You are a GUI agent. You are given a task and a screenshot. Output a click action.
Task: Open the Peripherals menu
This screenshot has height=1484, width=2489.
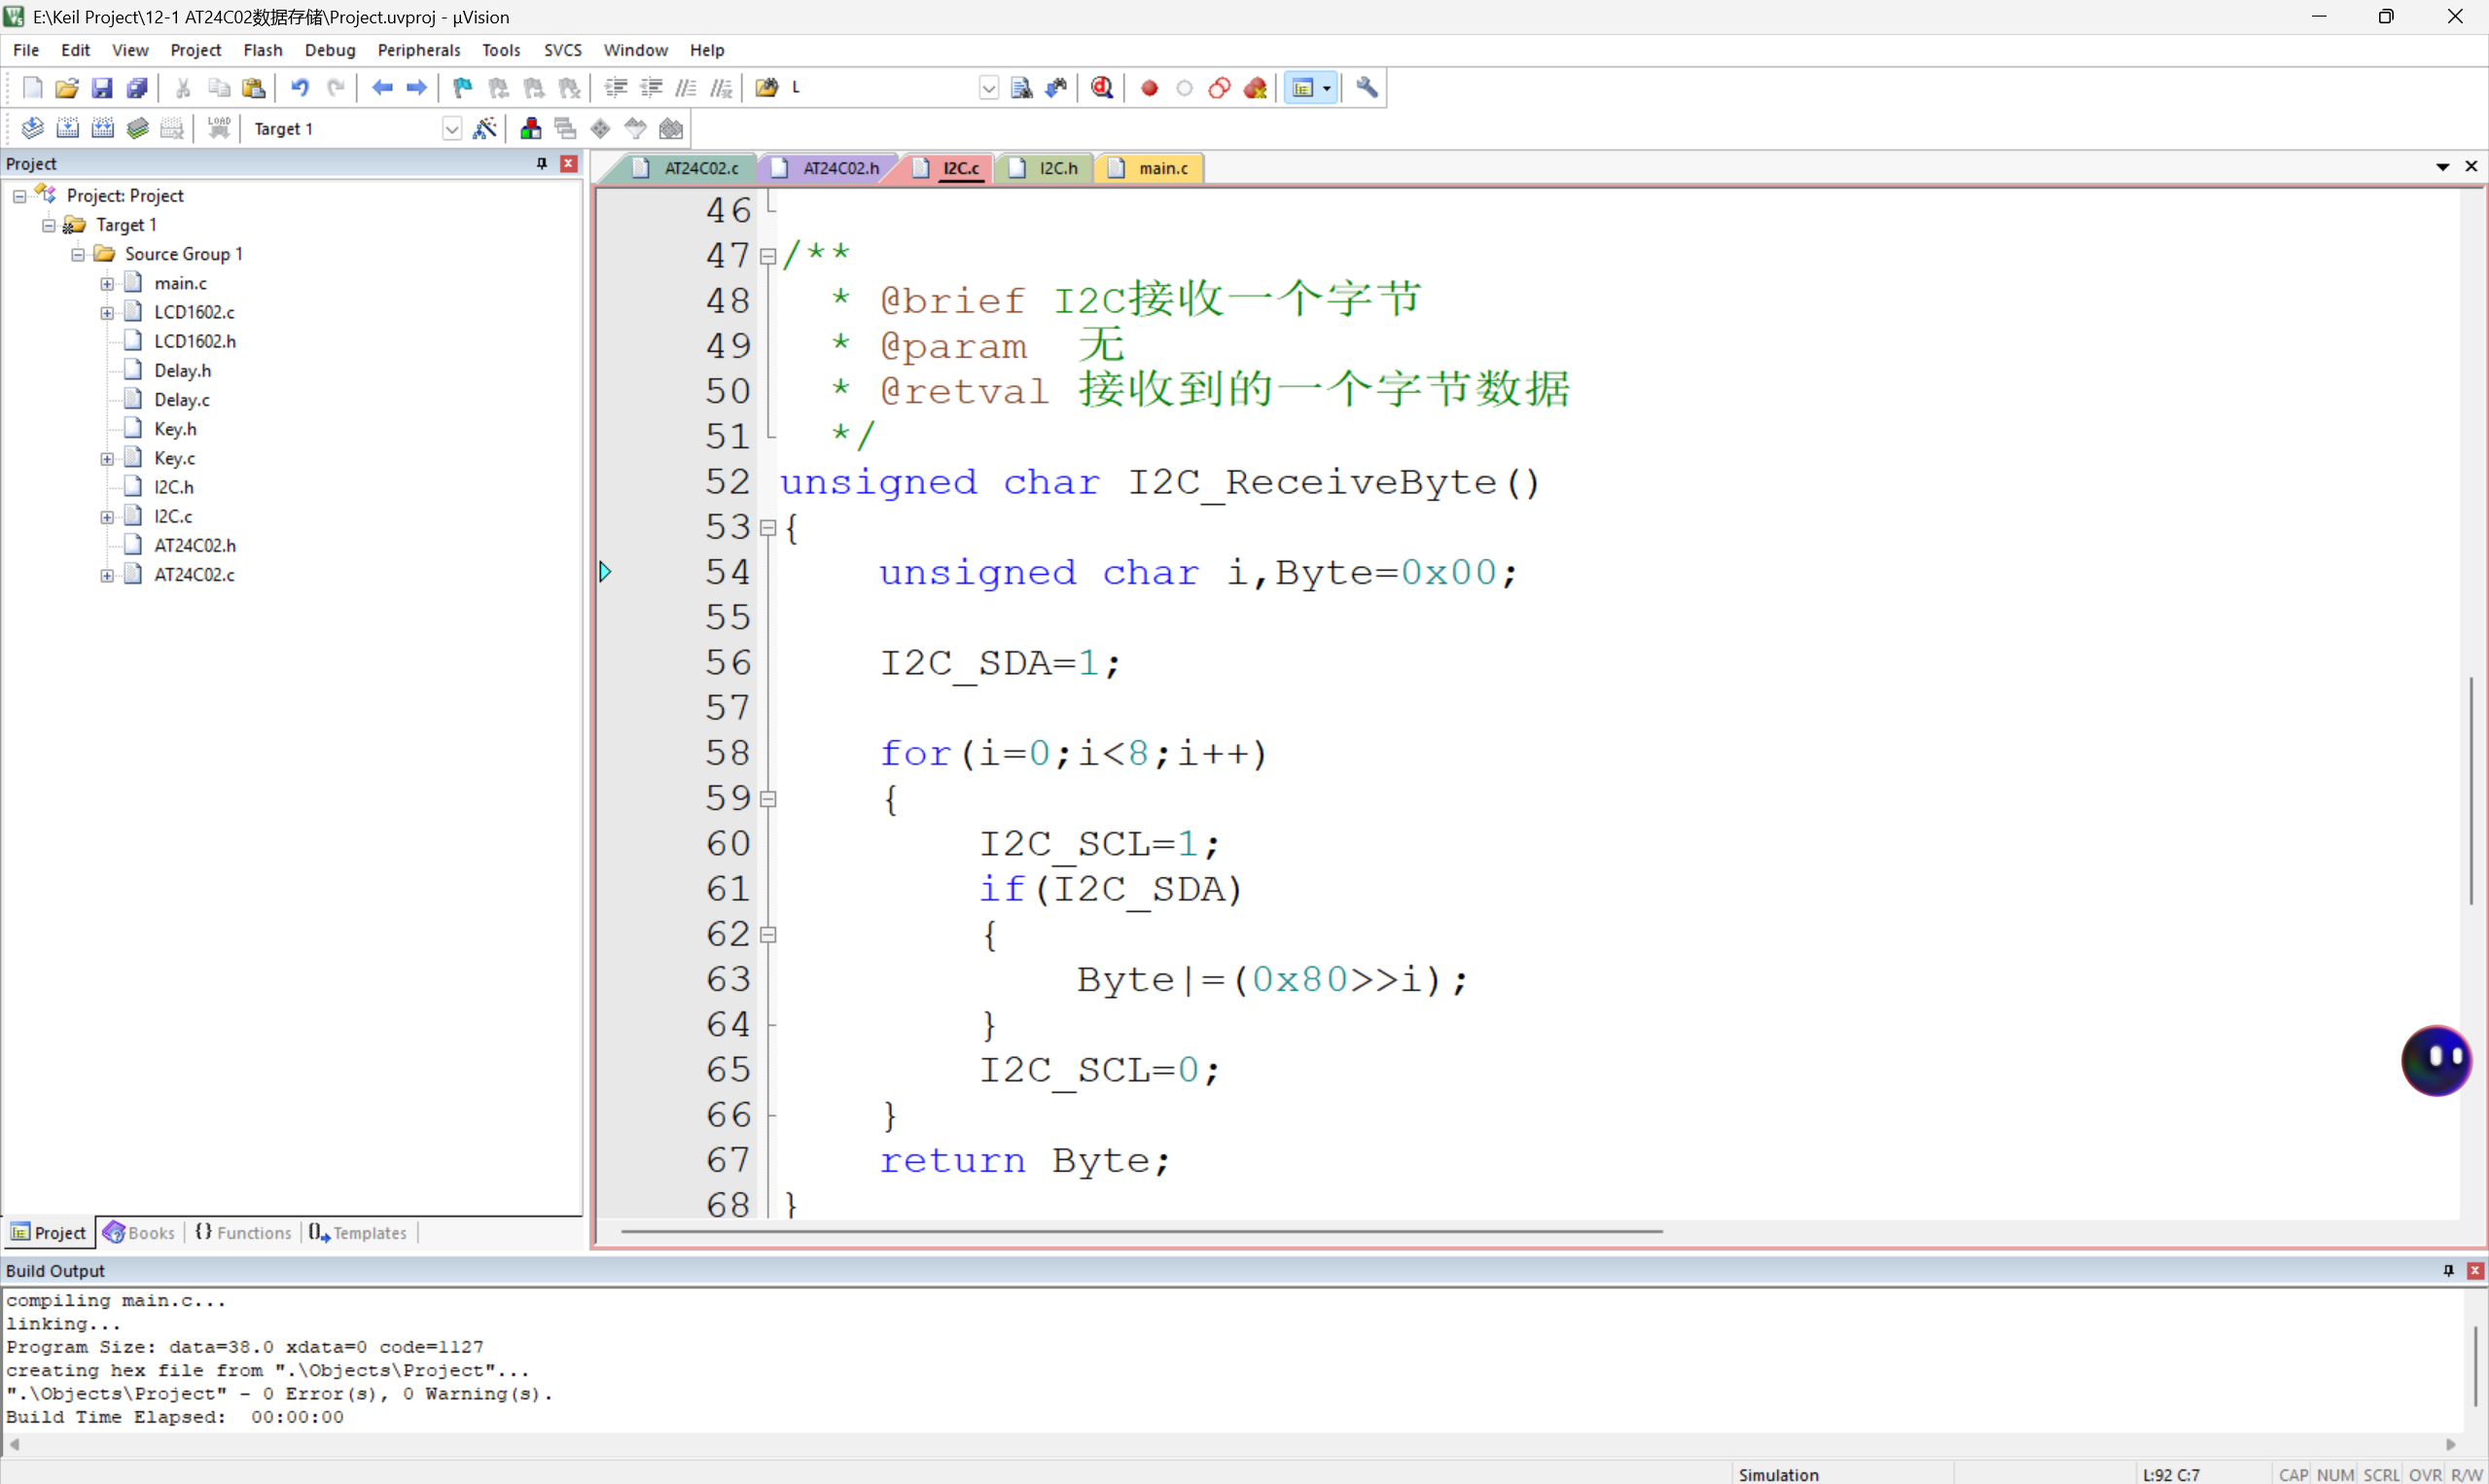click(418, 50)
